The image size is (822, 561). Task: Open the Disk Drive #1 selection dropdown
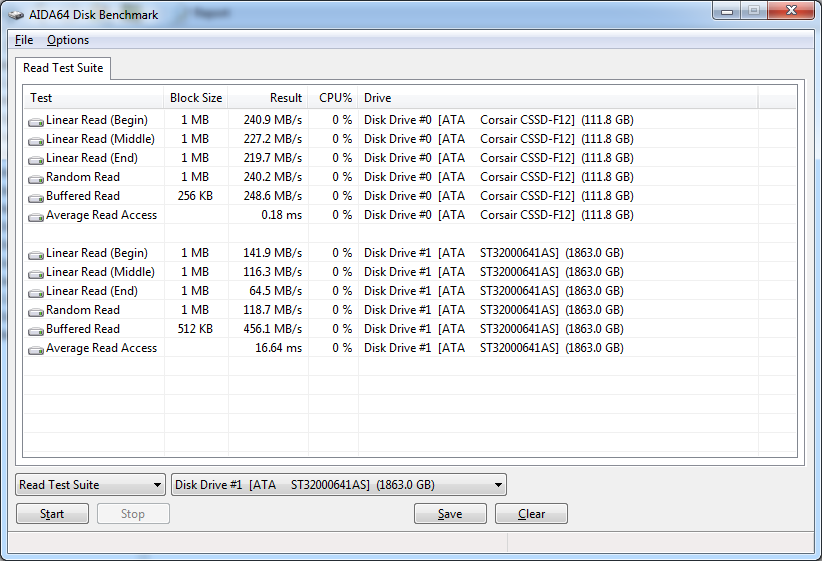(339, 484)
